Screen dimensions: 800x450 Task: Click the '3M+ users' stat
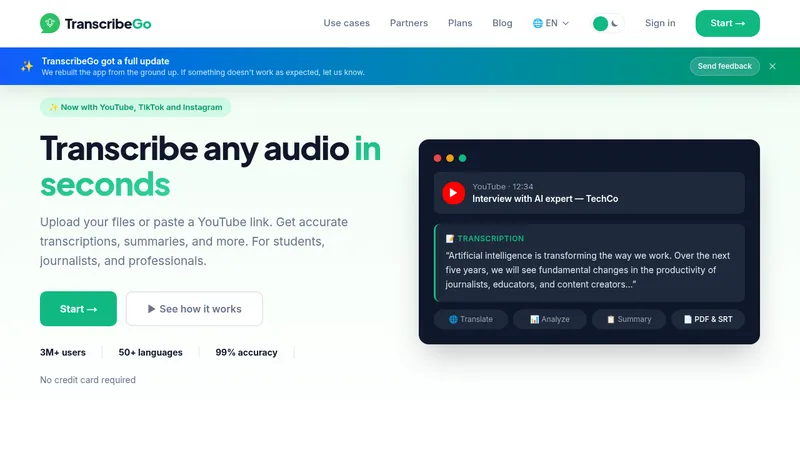pos(63,353)
